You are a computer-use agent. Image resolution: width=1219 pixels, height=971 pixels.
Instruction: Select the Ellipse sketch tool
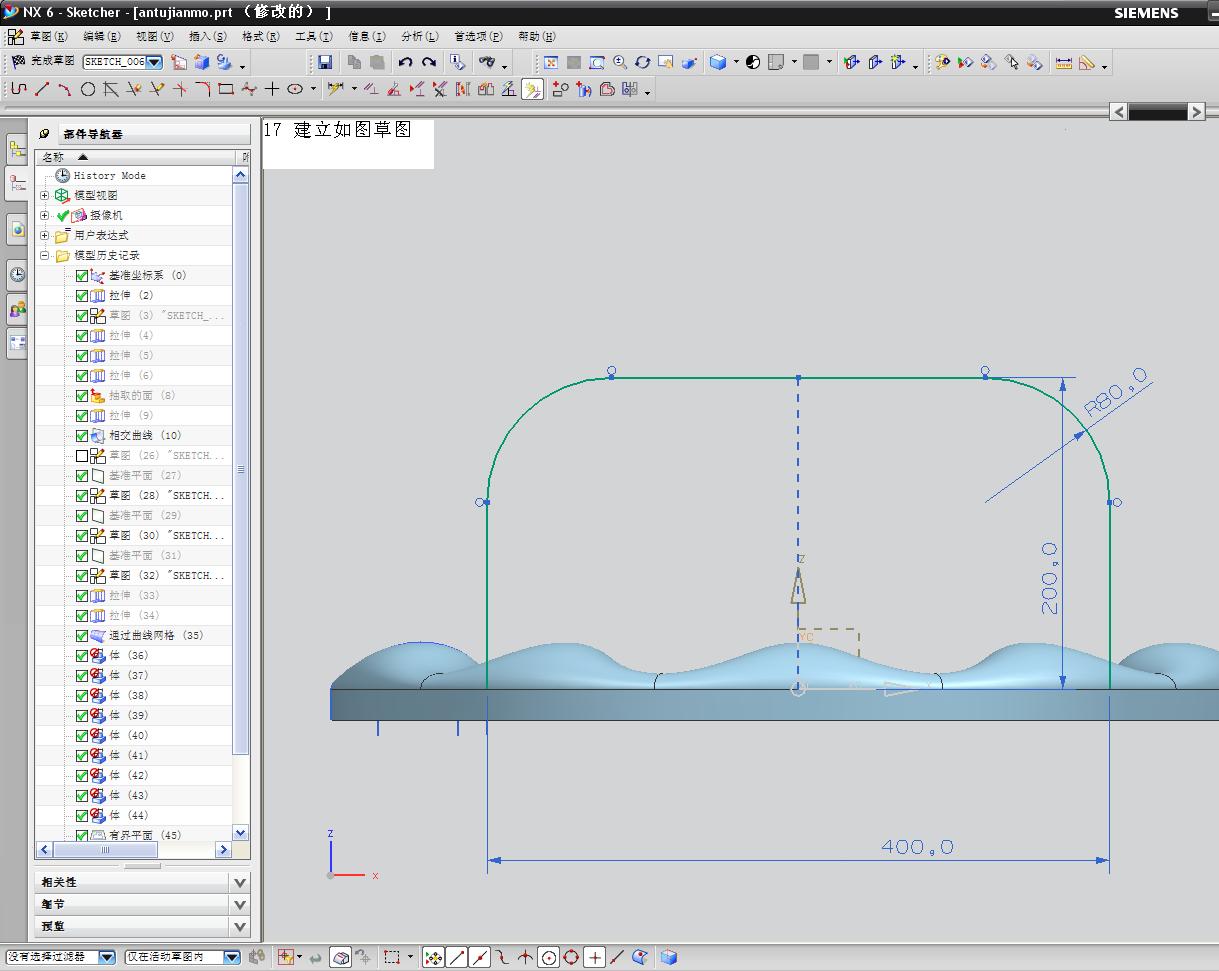pyautogui.click(x=295, y=89)
